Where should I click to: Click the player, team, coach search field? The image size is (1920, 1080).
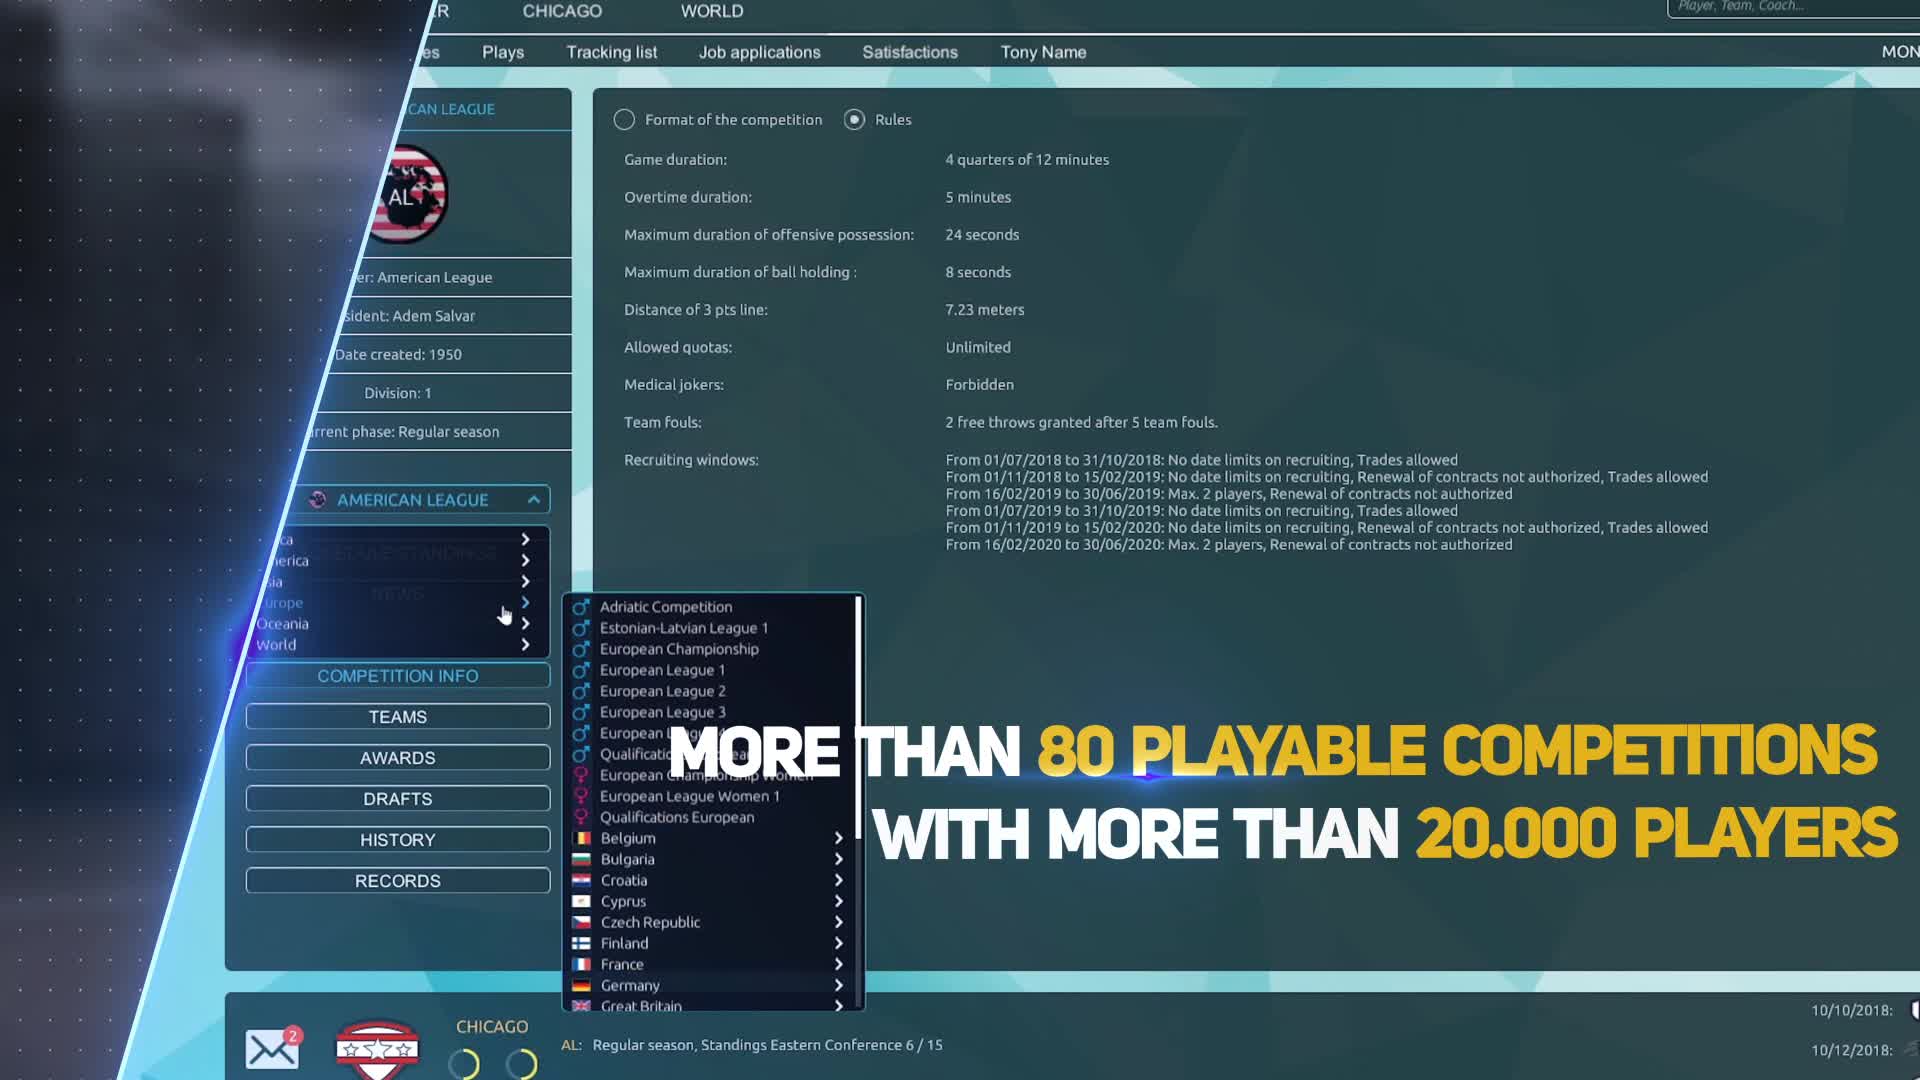pyautogui.click(x=1790, y=7)
